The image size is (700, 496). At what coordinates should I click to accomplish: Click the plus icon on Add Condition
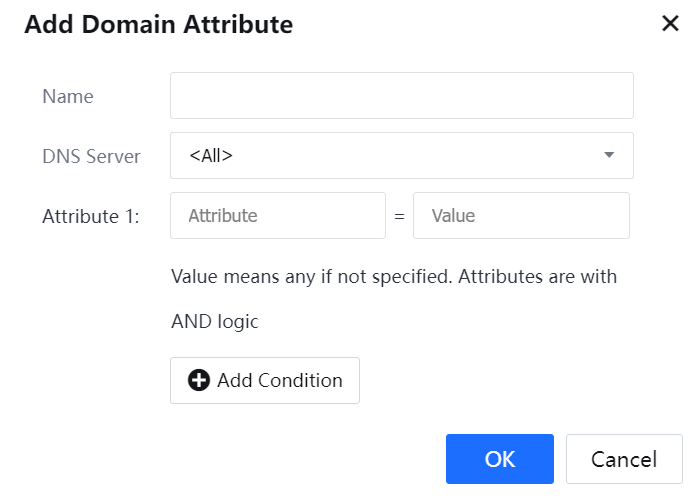199,380
